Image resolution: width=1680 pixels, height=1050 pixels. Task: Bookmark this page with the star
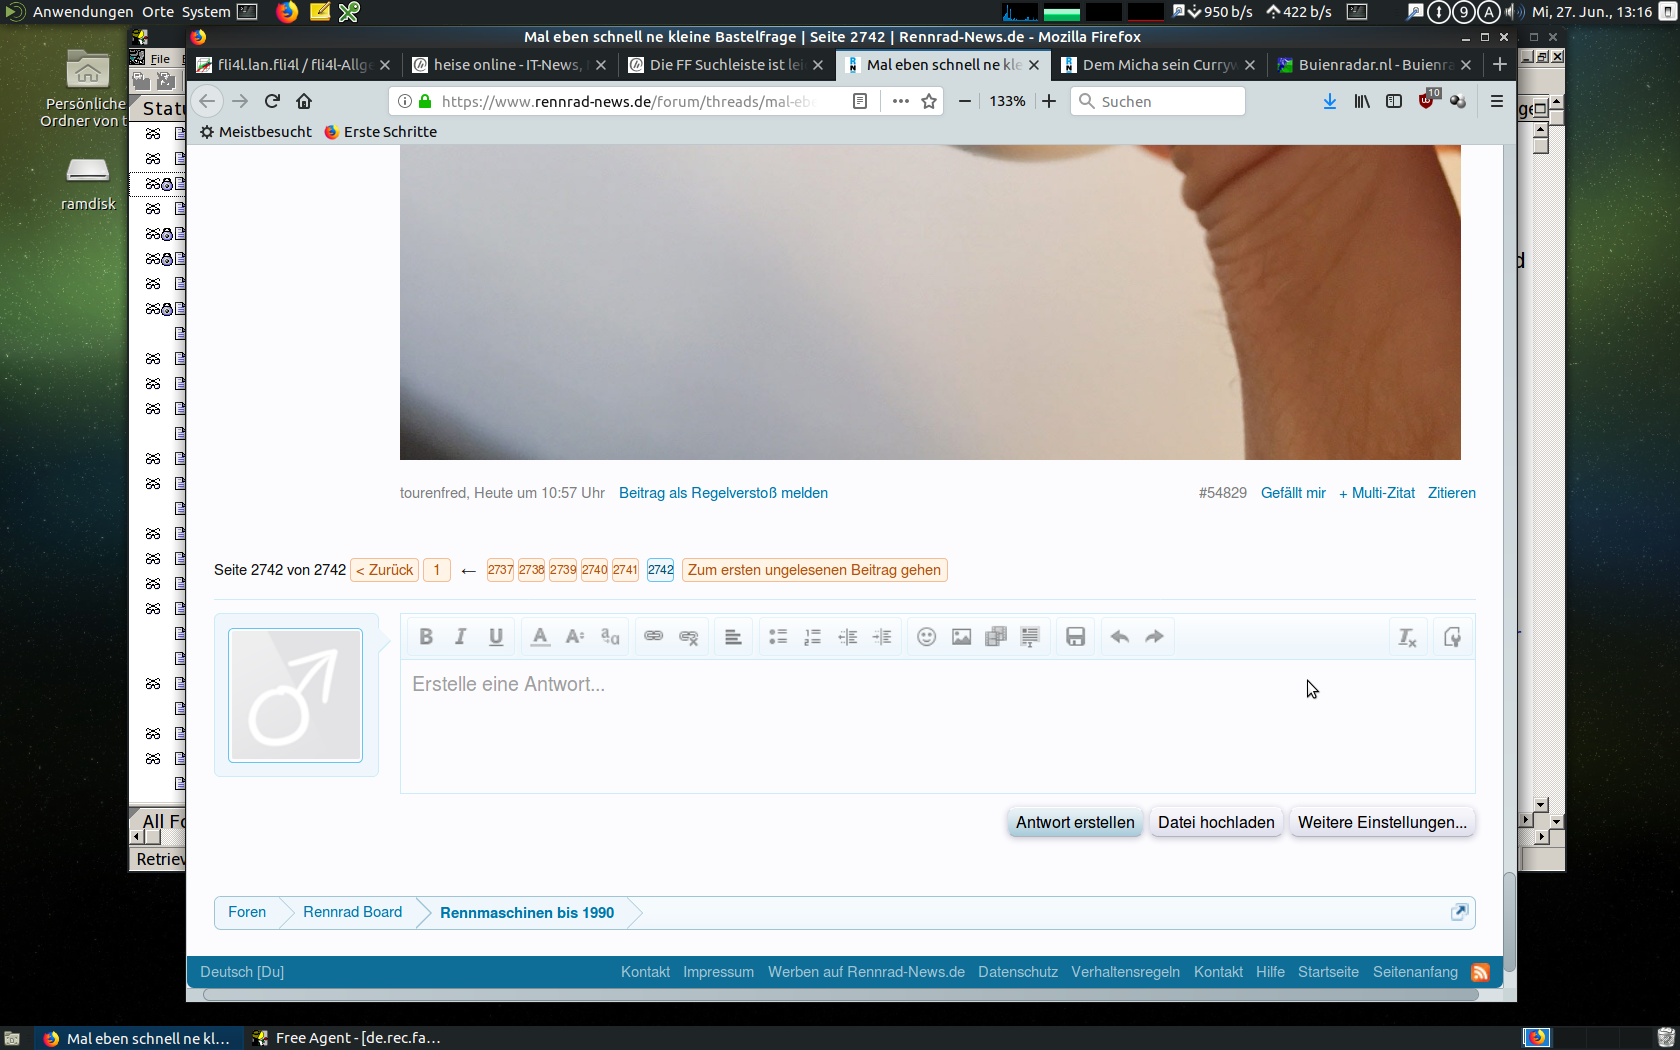929,101
